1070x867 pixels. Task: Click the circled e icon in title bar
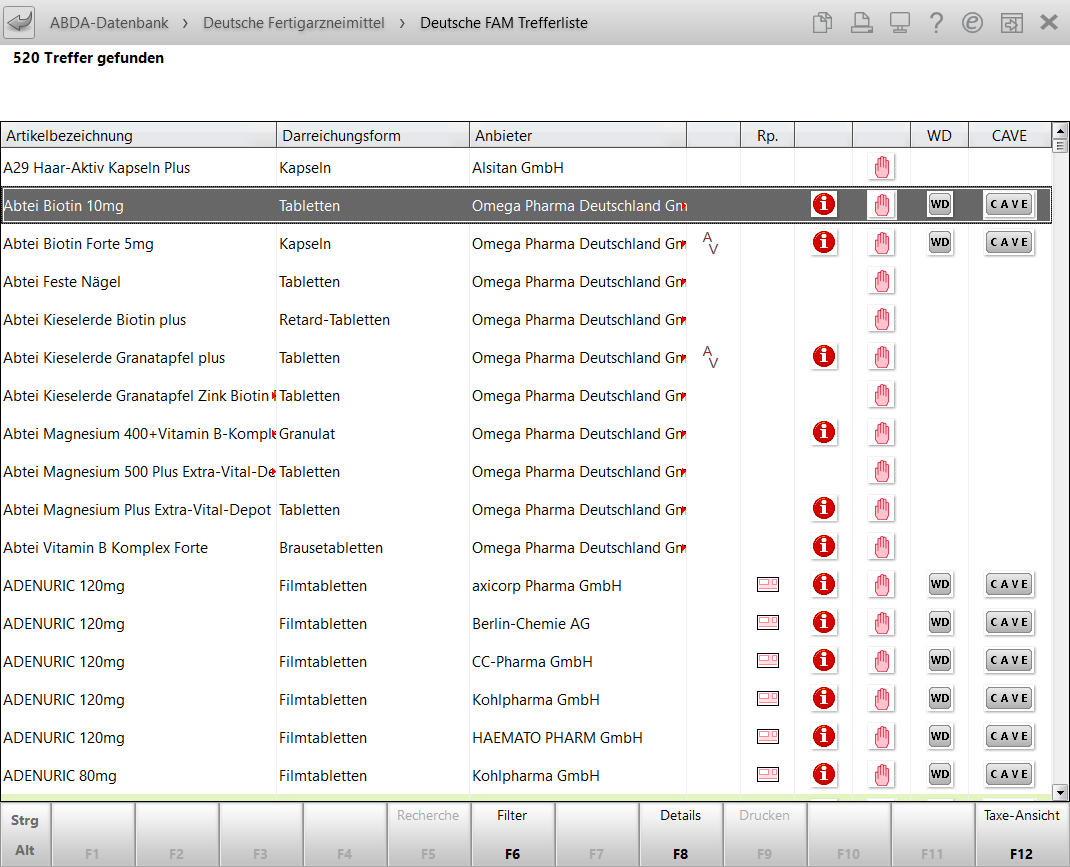[972, 22]
